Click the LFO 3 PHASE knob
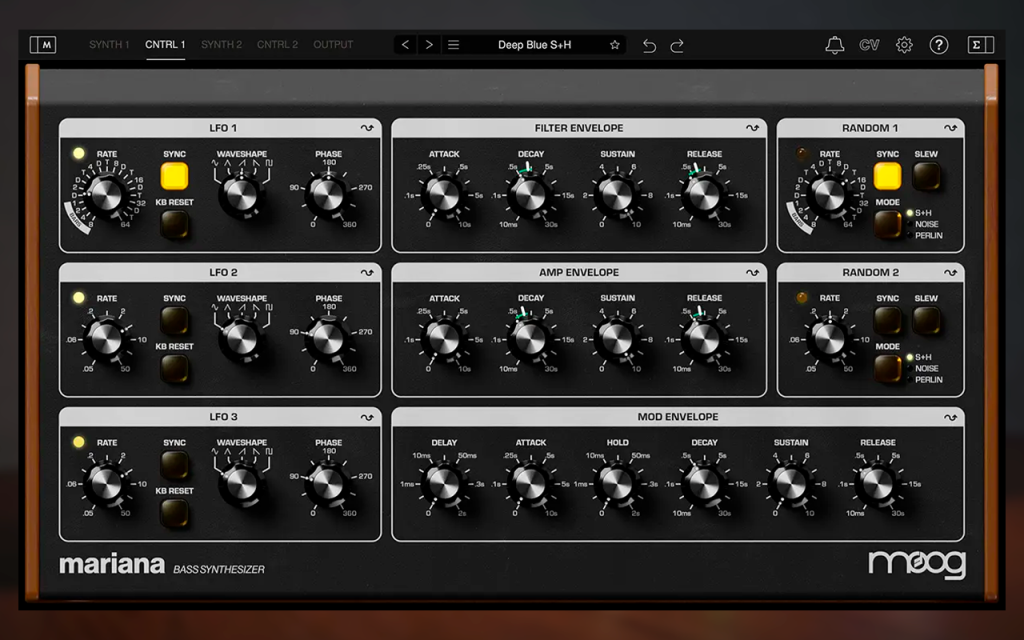The width and height of the screenshot is (1024, 640). pos(328,483)
